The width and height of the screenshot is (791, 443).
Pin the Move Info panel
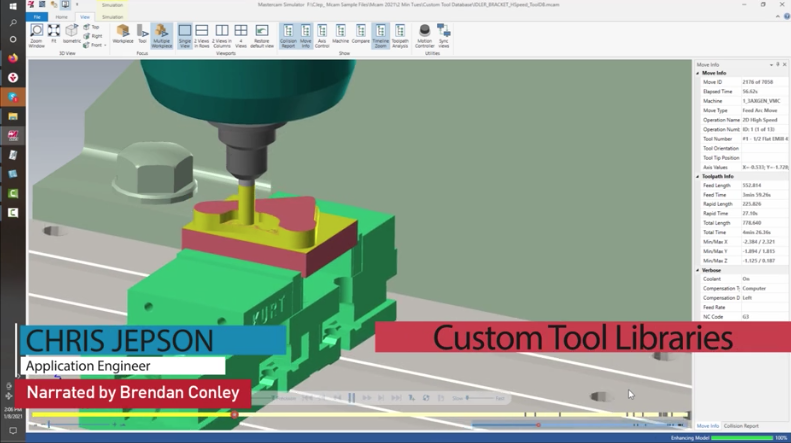pos(778,65)
